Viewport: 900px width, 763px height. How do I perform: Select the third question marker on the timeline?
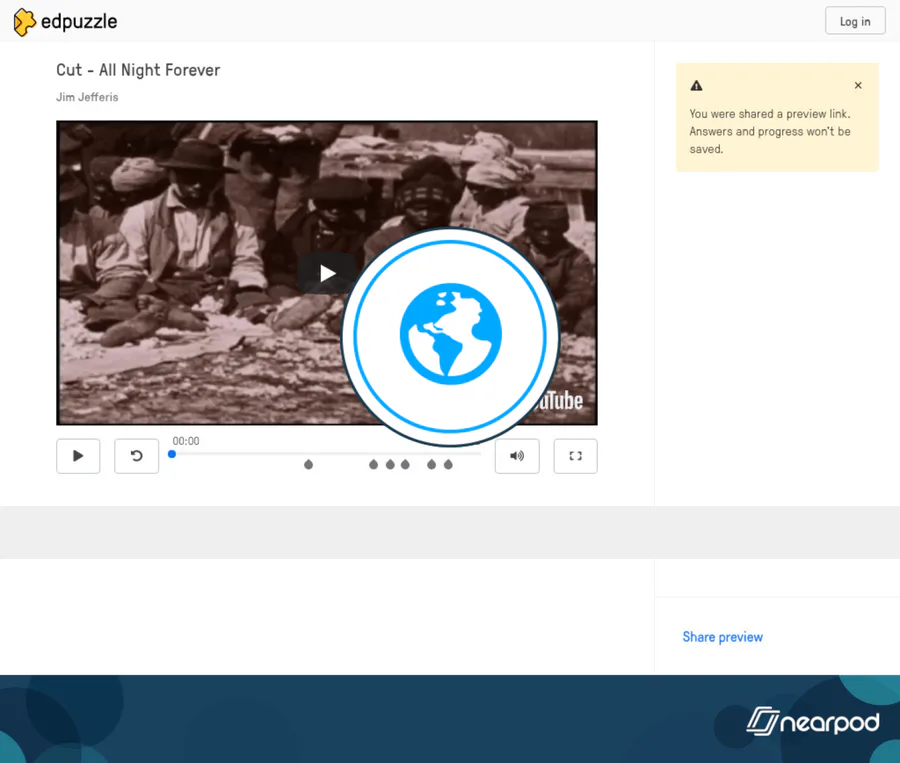[390, 464]
